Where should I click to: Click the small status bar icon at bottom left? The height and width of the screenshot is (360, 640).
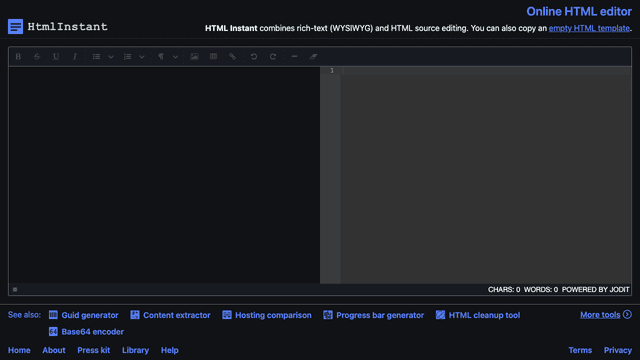(x=15, y=289)
